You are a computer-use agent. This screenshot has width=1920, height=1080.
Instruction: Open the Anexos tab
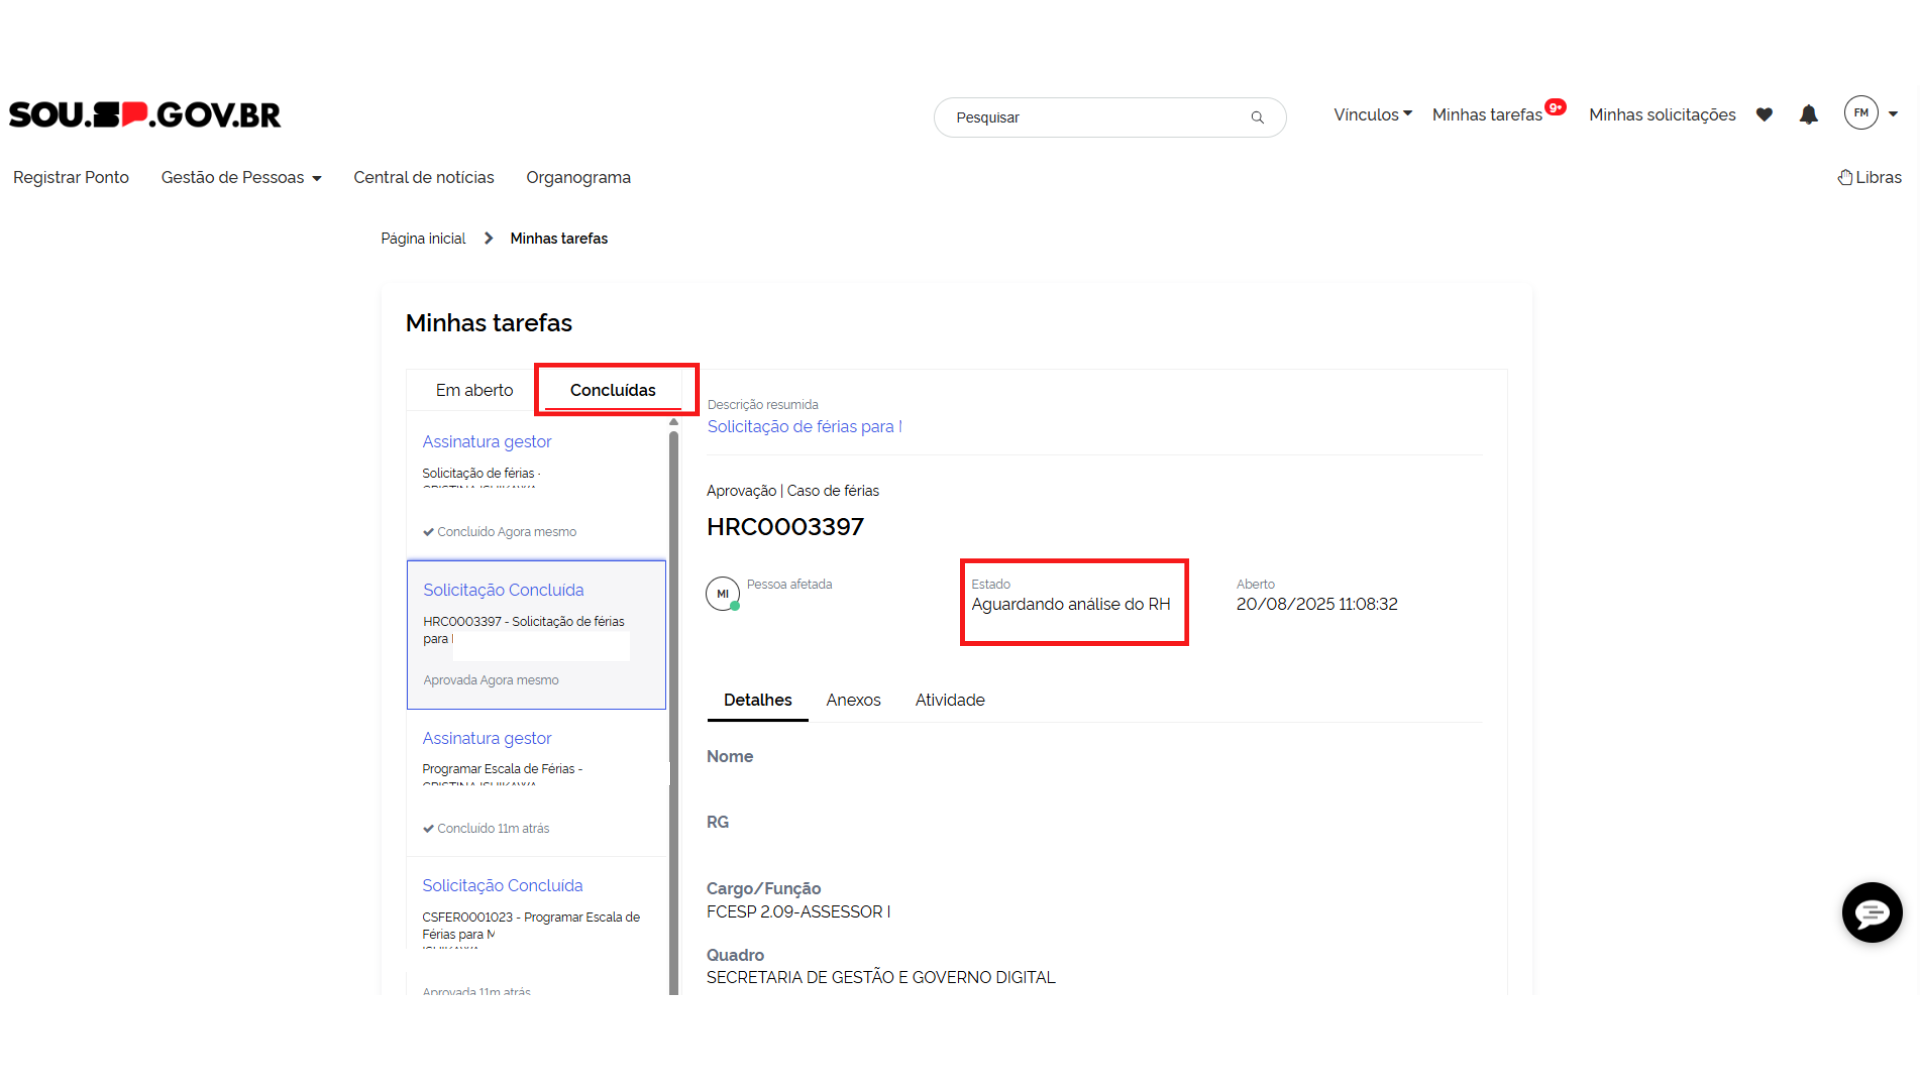coord(853,700)
